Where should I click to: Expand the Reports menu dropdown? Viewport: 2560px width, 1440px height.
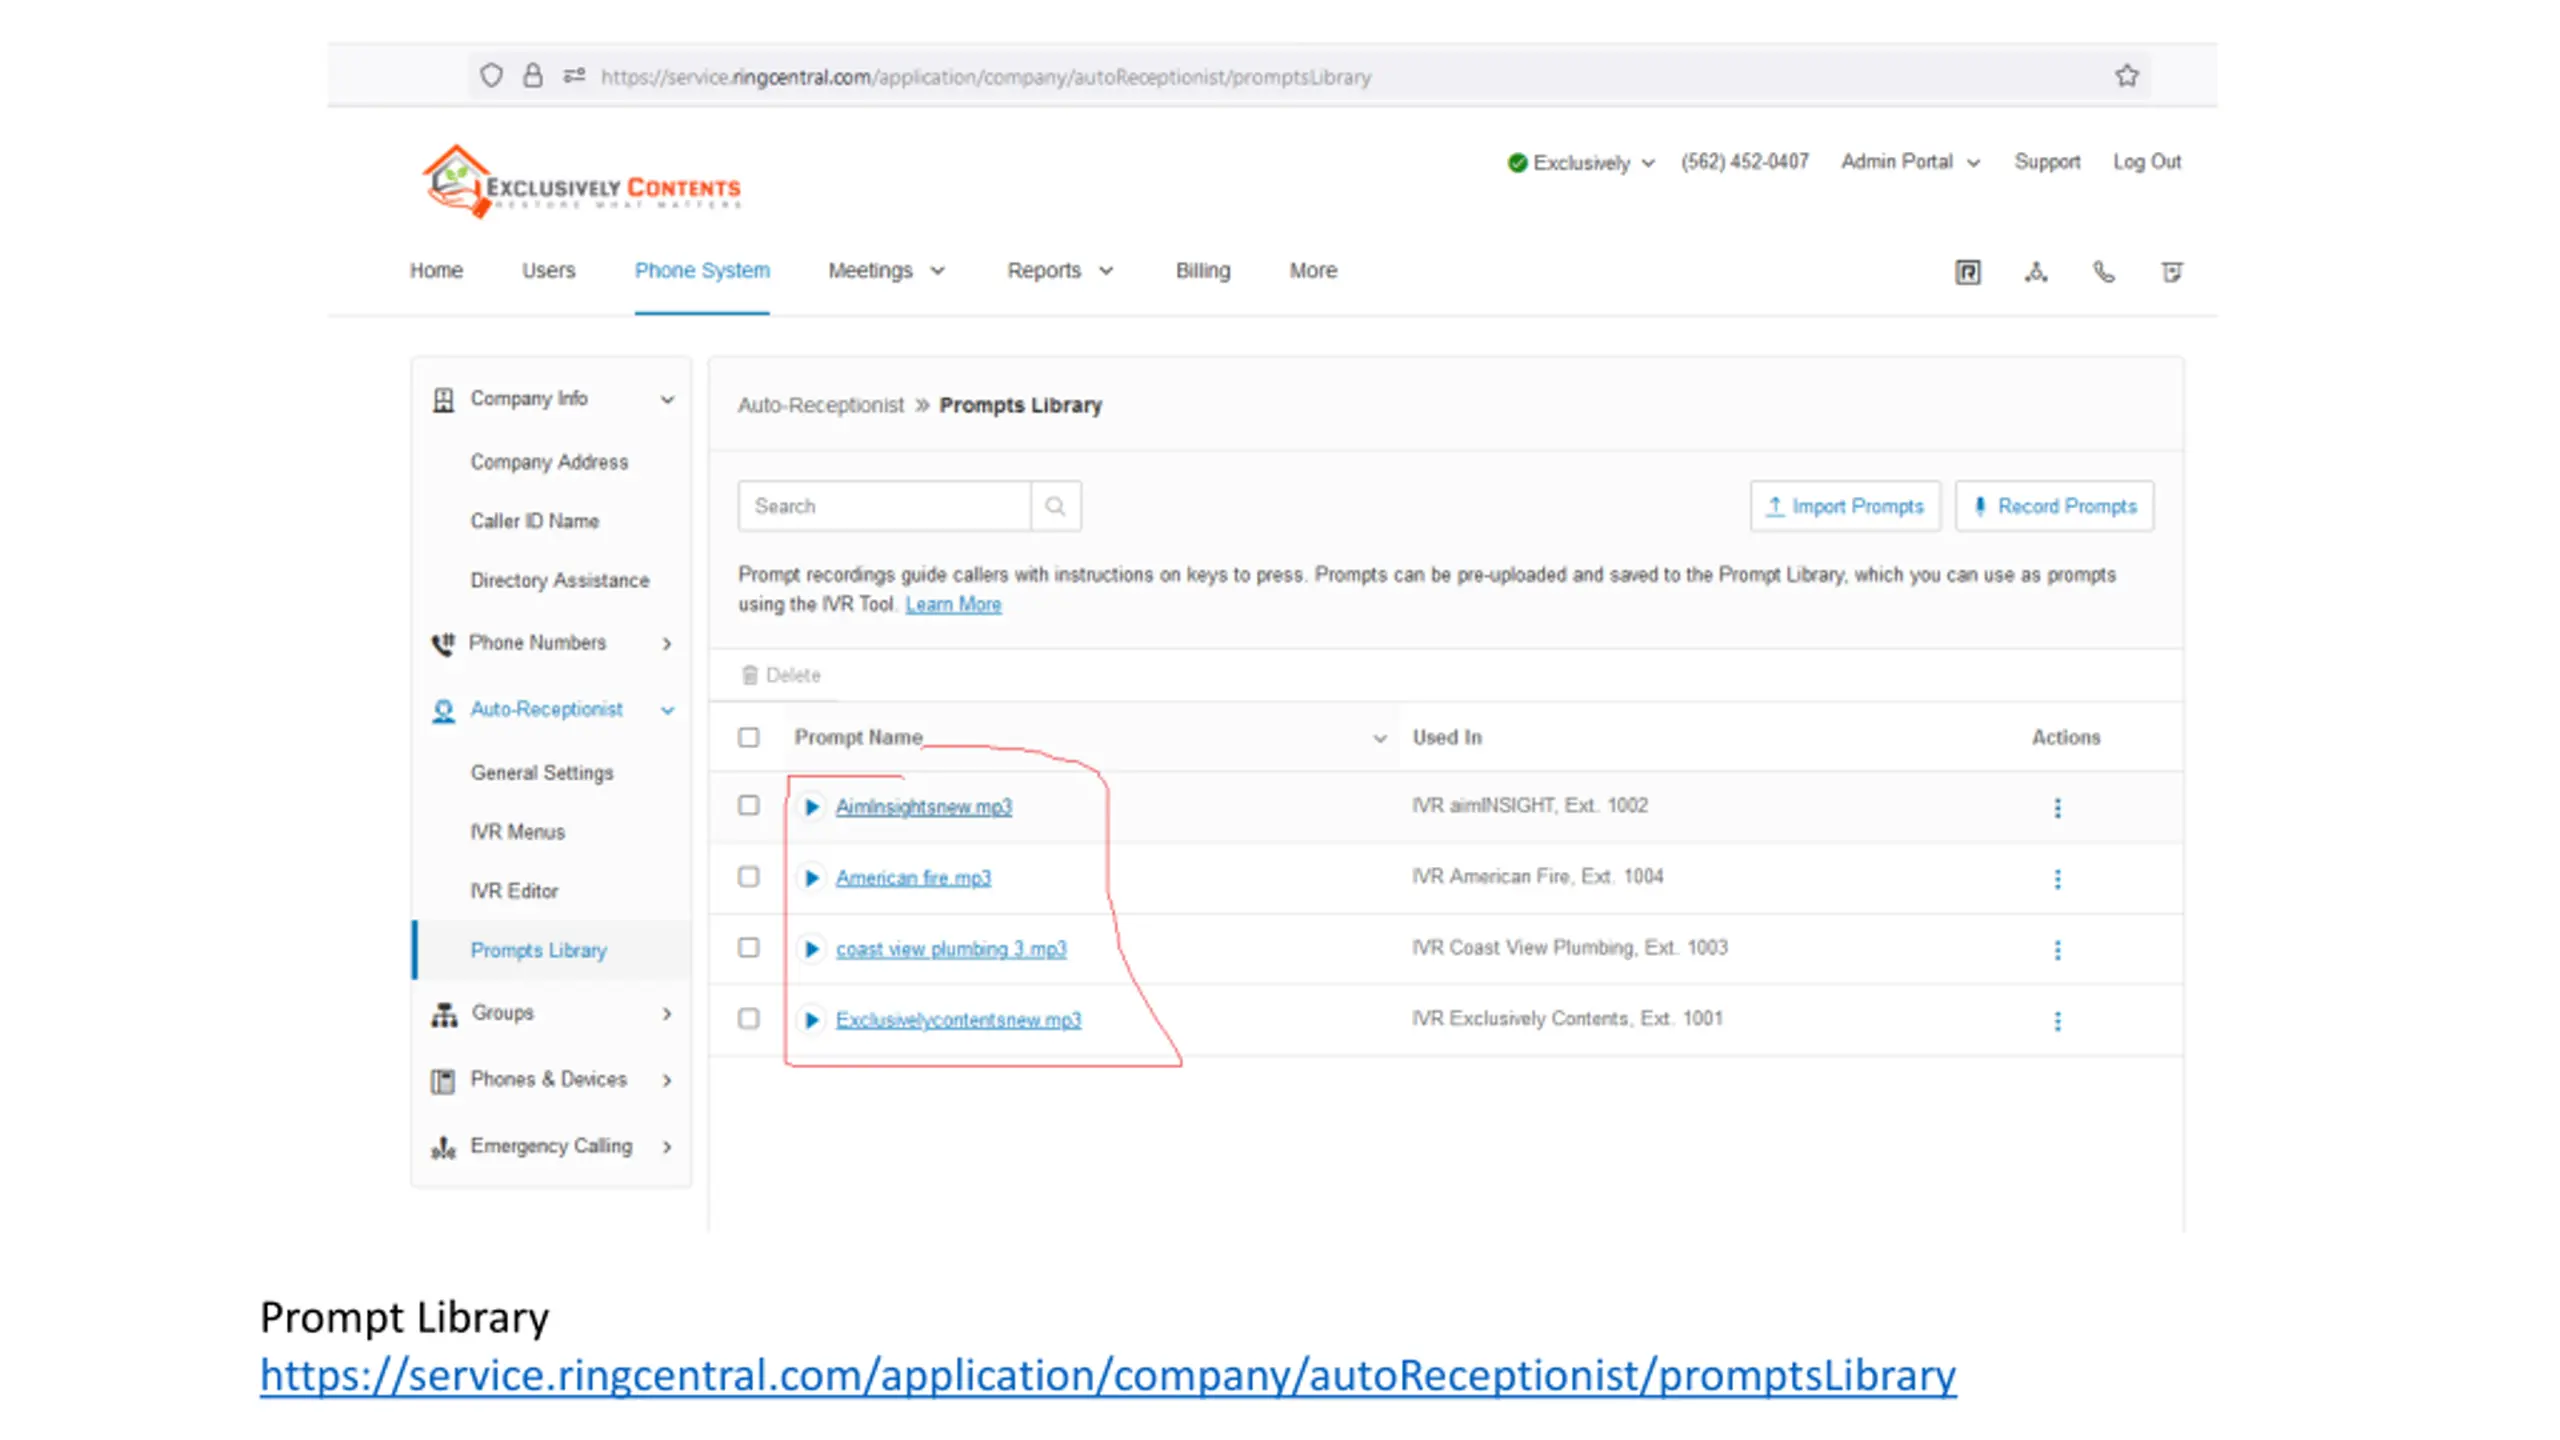pyautogui.click(x=1059, y=271)
